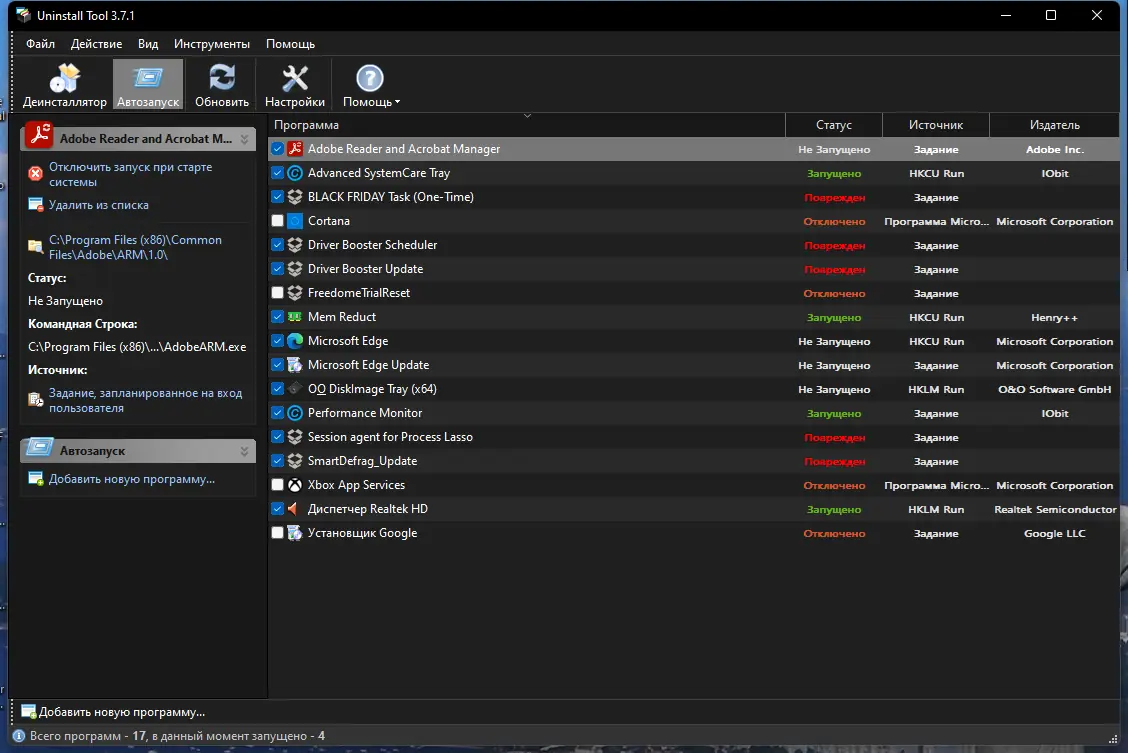Click the Установщик Google row icon

(x=295, y=533)
